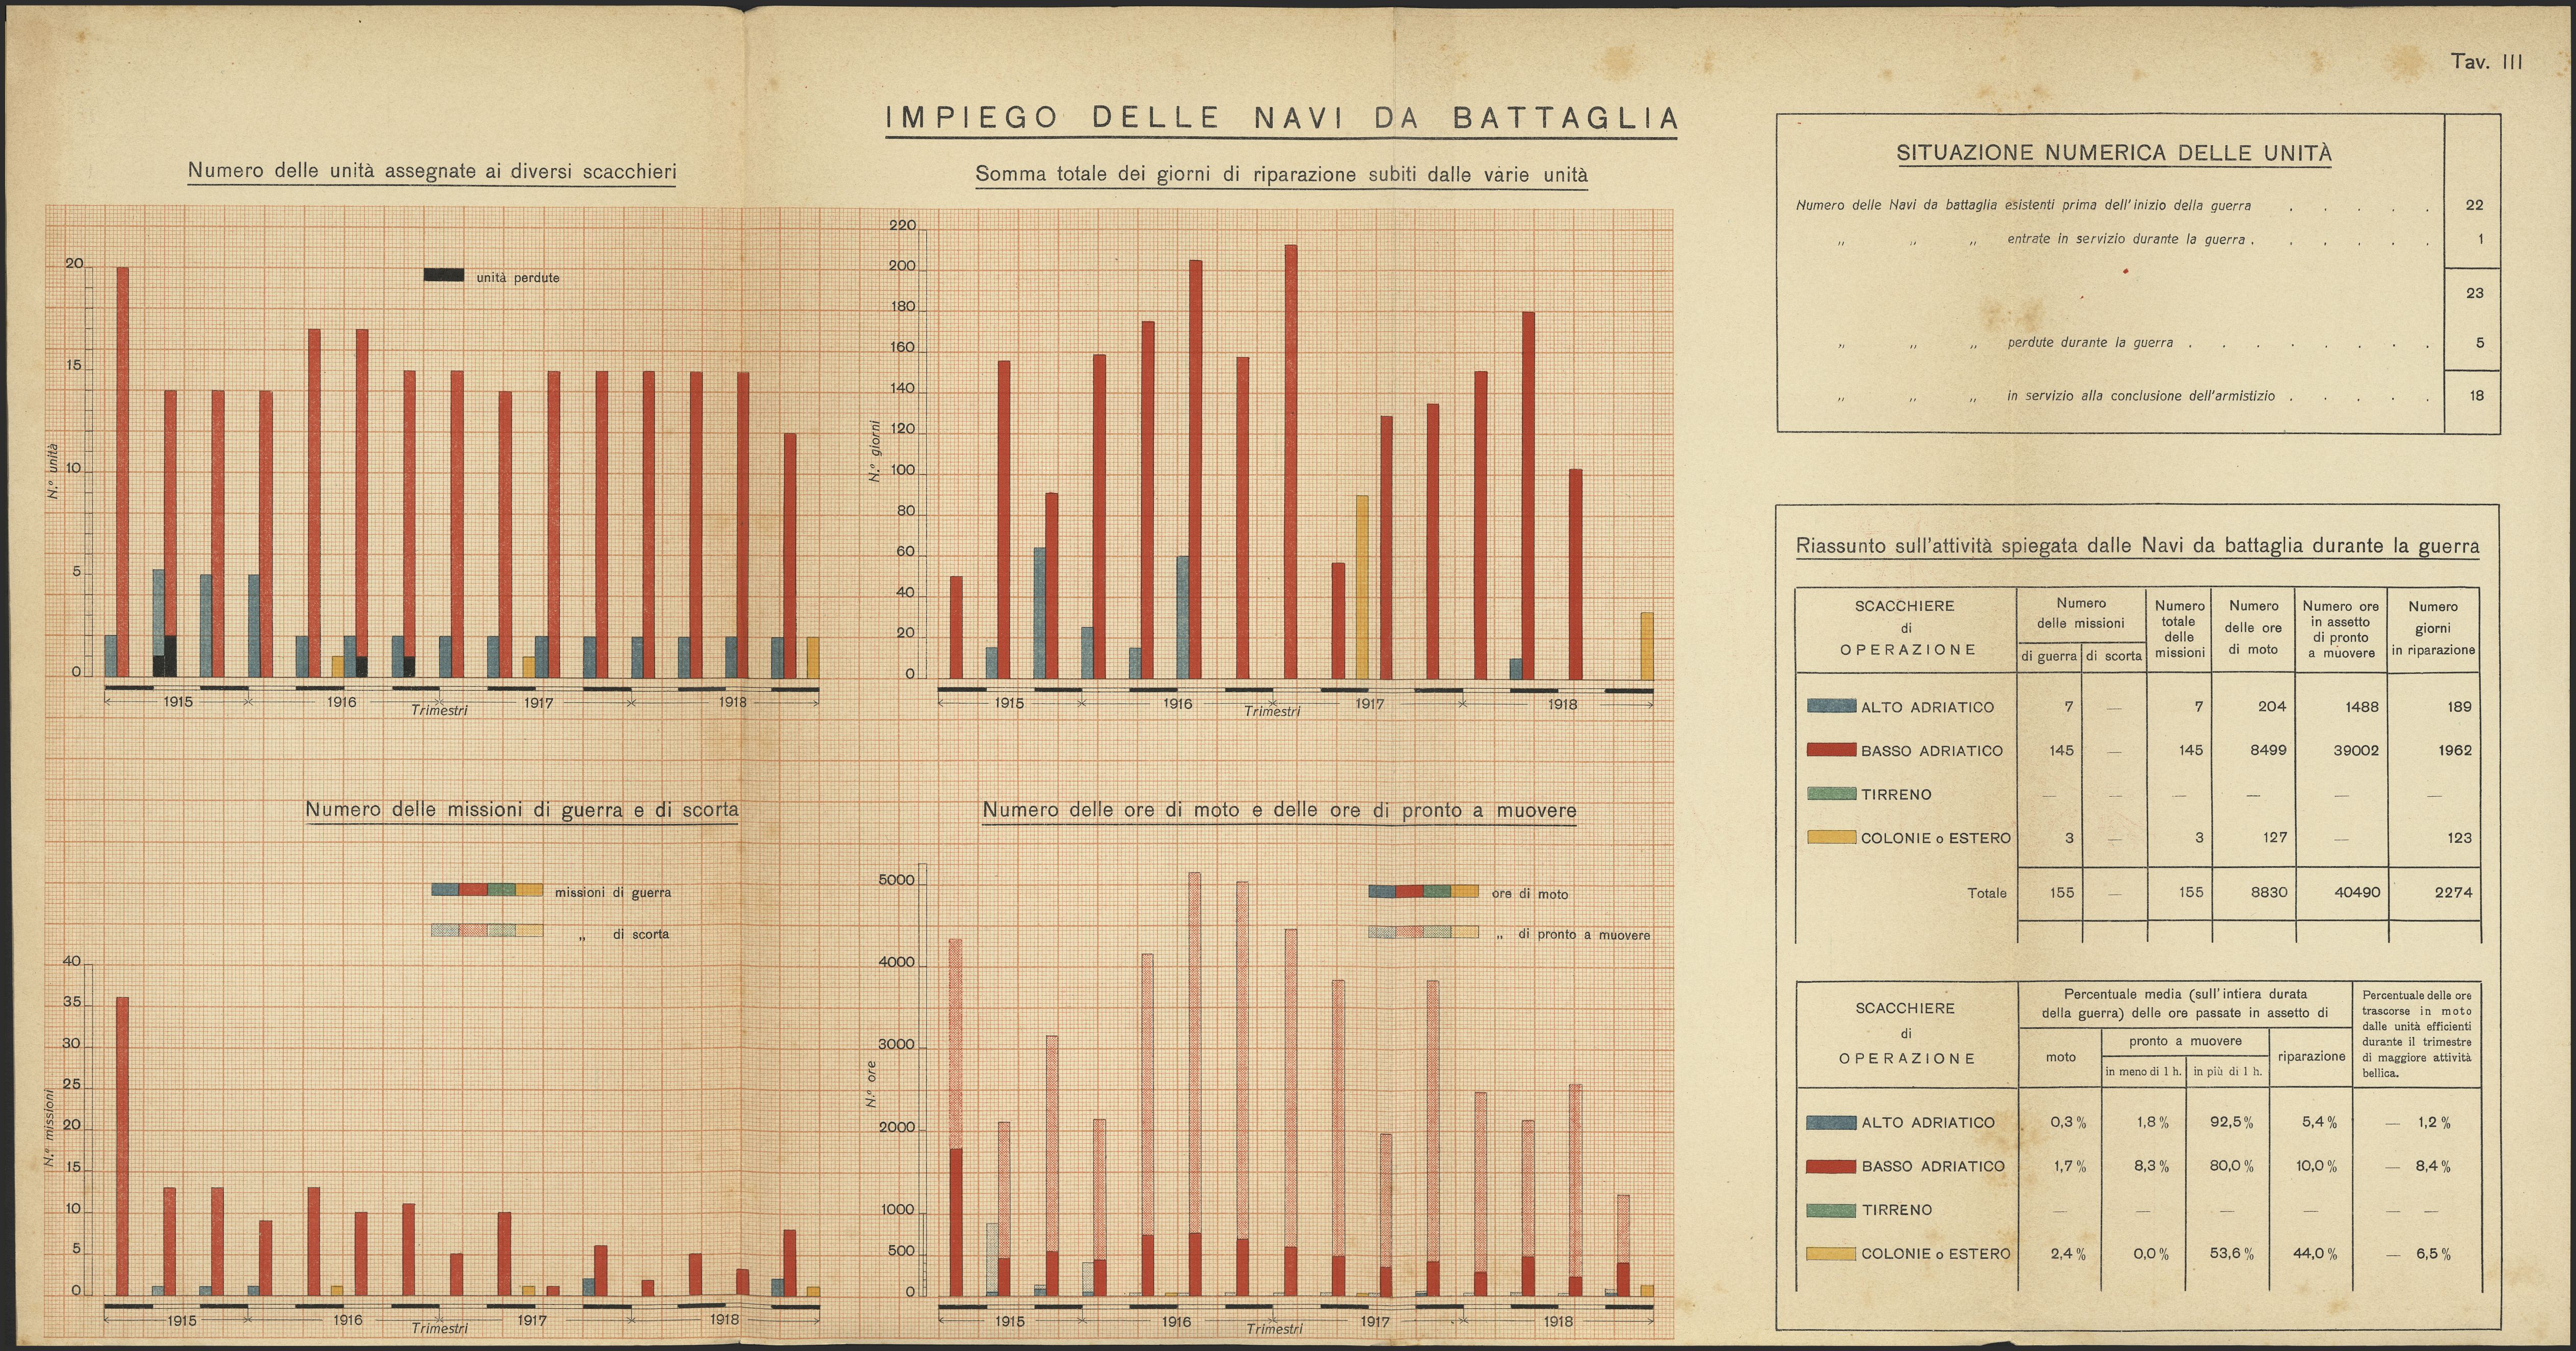Click the 'Numero delle ore di moto' chart title
This screenshot has width=2576, height=1351.
click(x=1279, y=810)
